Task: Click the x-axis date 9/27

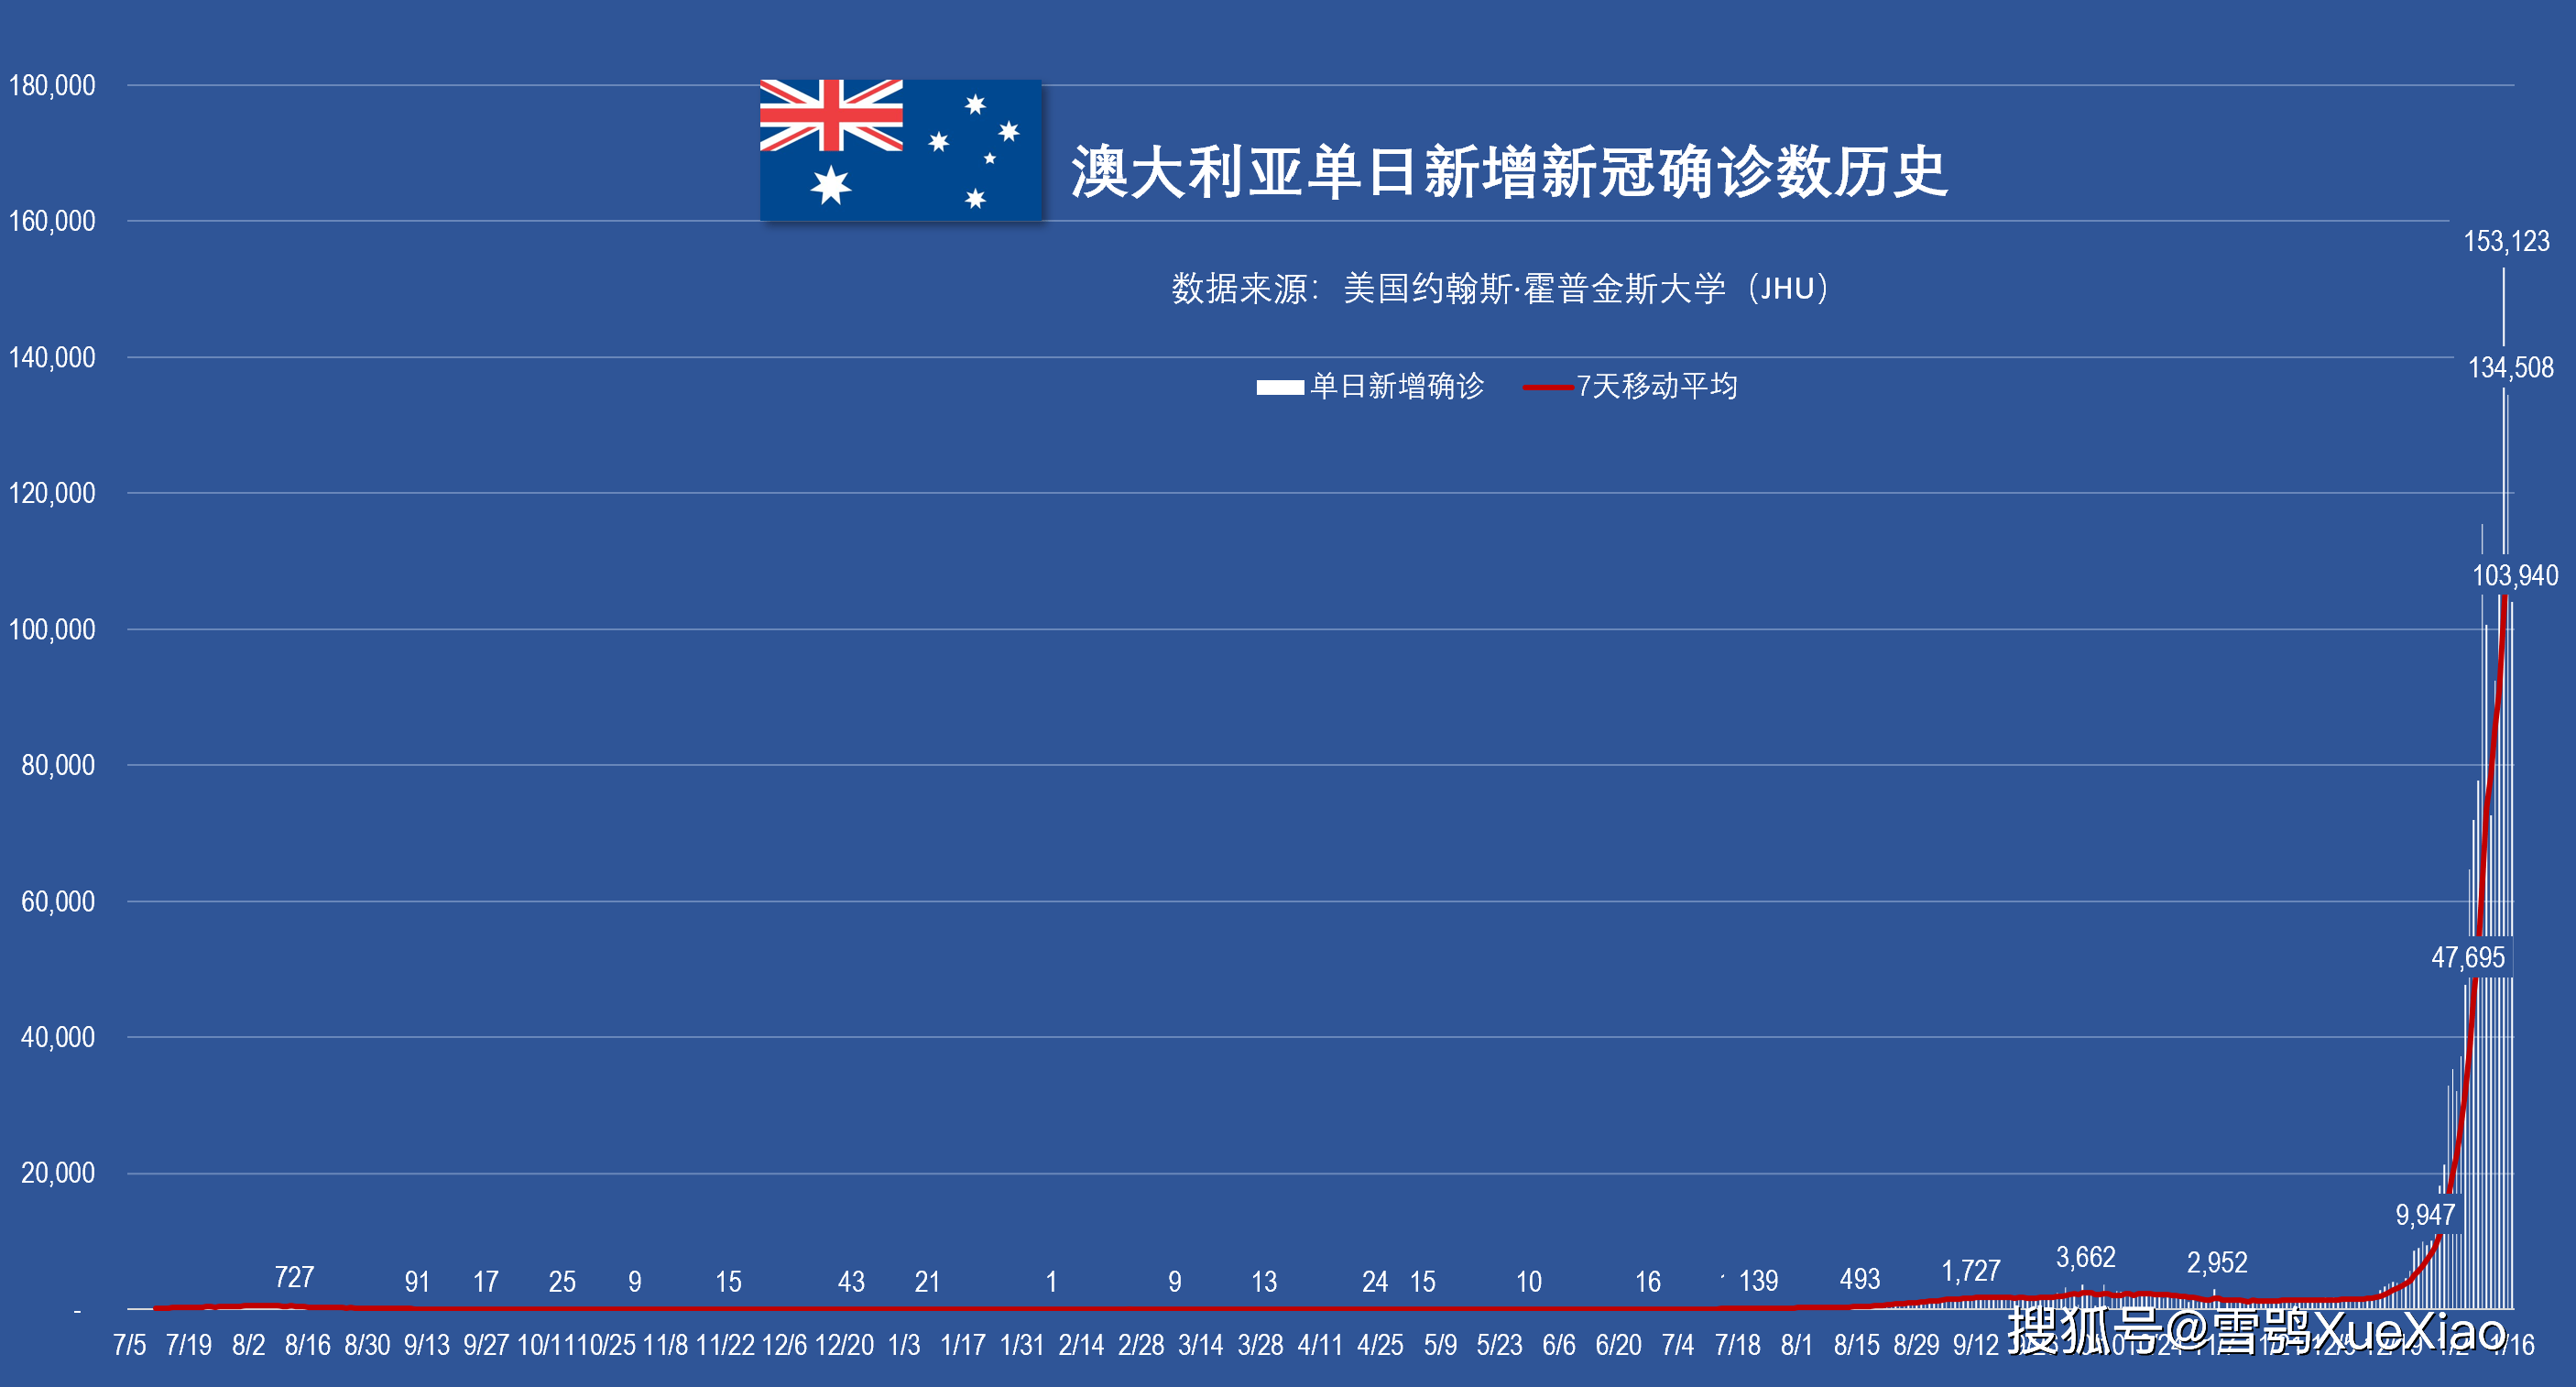Action: point(486,1345)
